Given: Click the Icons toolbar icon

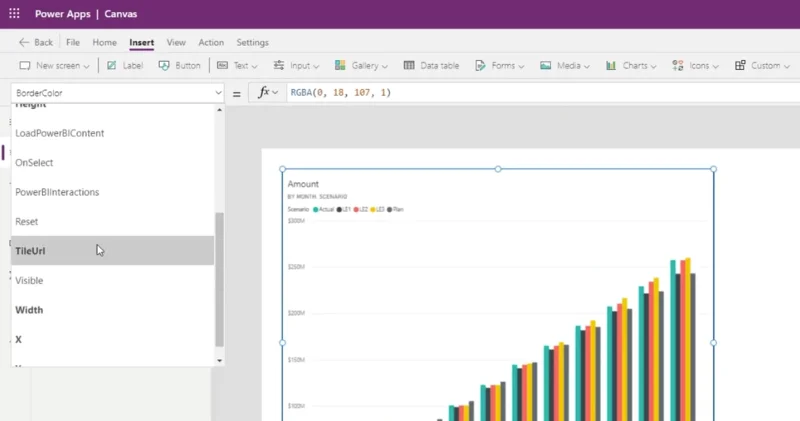Looking at the screenshot, I should (678, 65).
